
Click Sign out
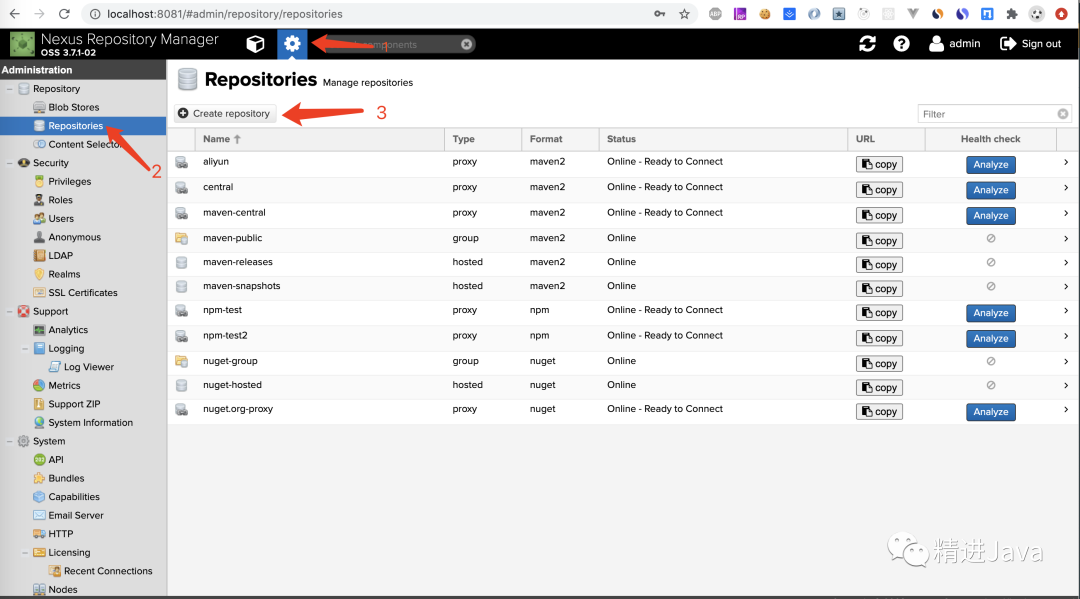pos(1030,44)
